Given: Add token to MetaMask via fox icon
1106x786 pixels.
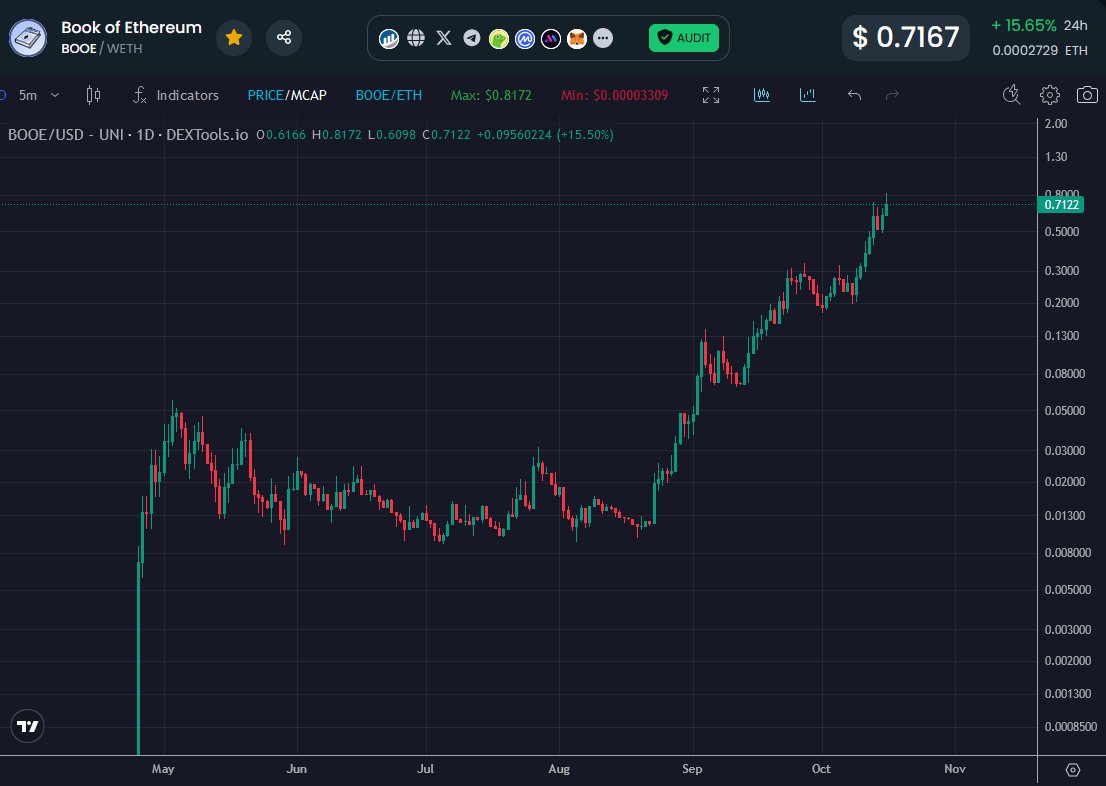Looking at the screenshot, I should pyautogui.click(x=577, y=38).
